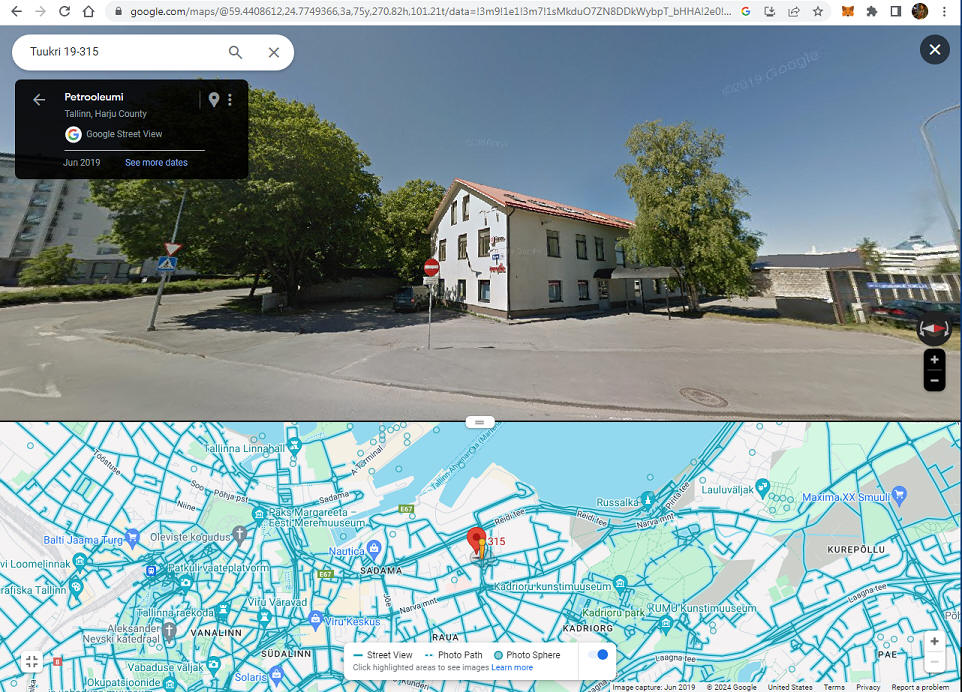The image size is (962, 692).
Task: Collapse the map with the shrink icon
Action: click(32, 661)
